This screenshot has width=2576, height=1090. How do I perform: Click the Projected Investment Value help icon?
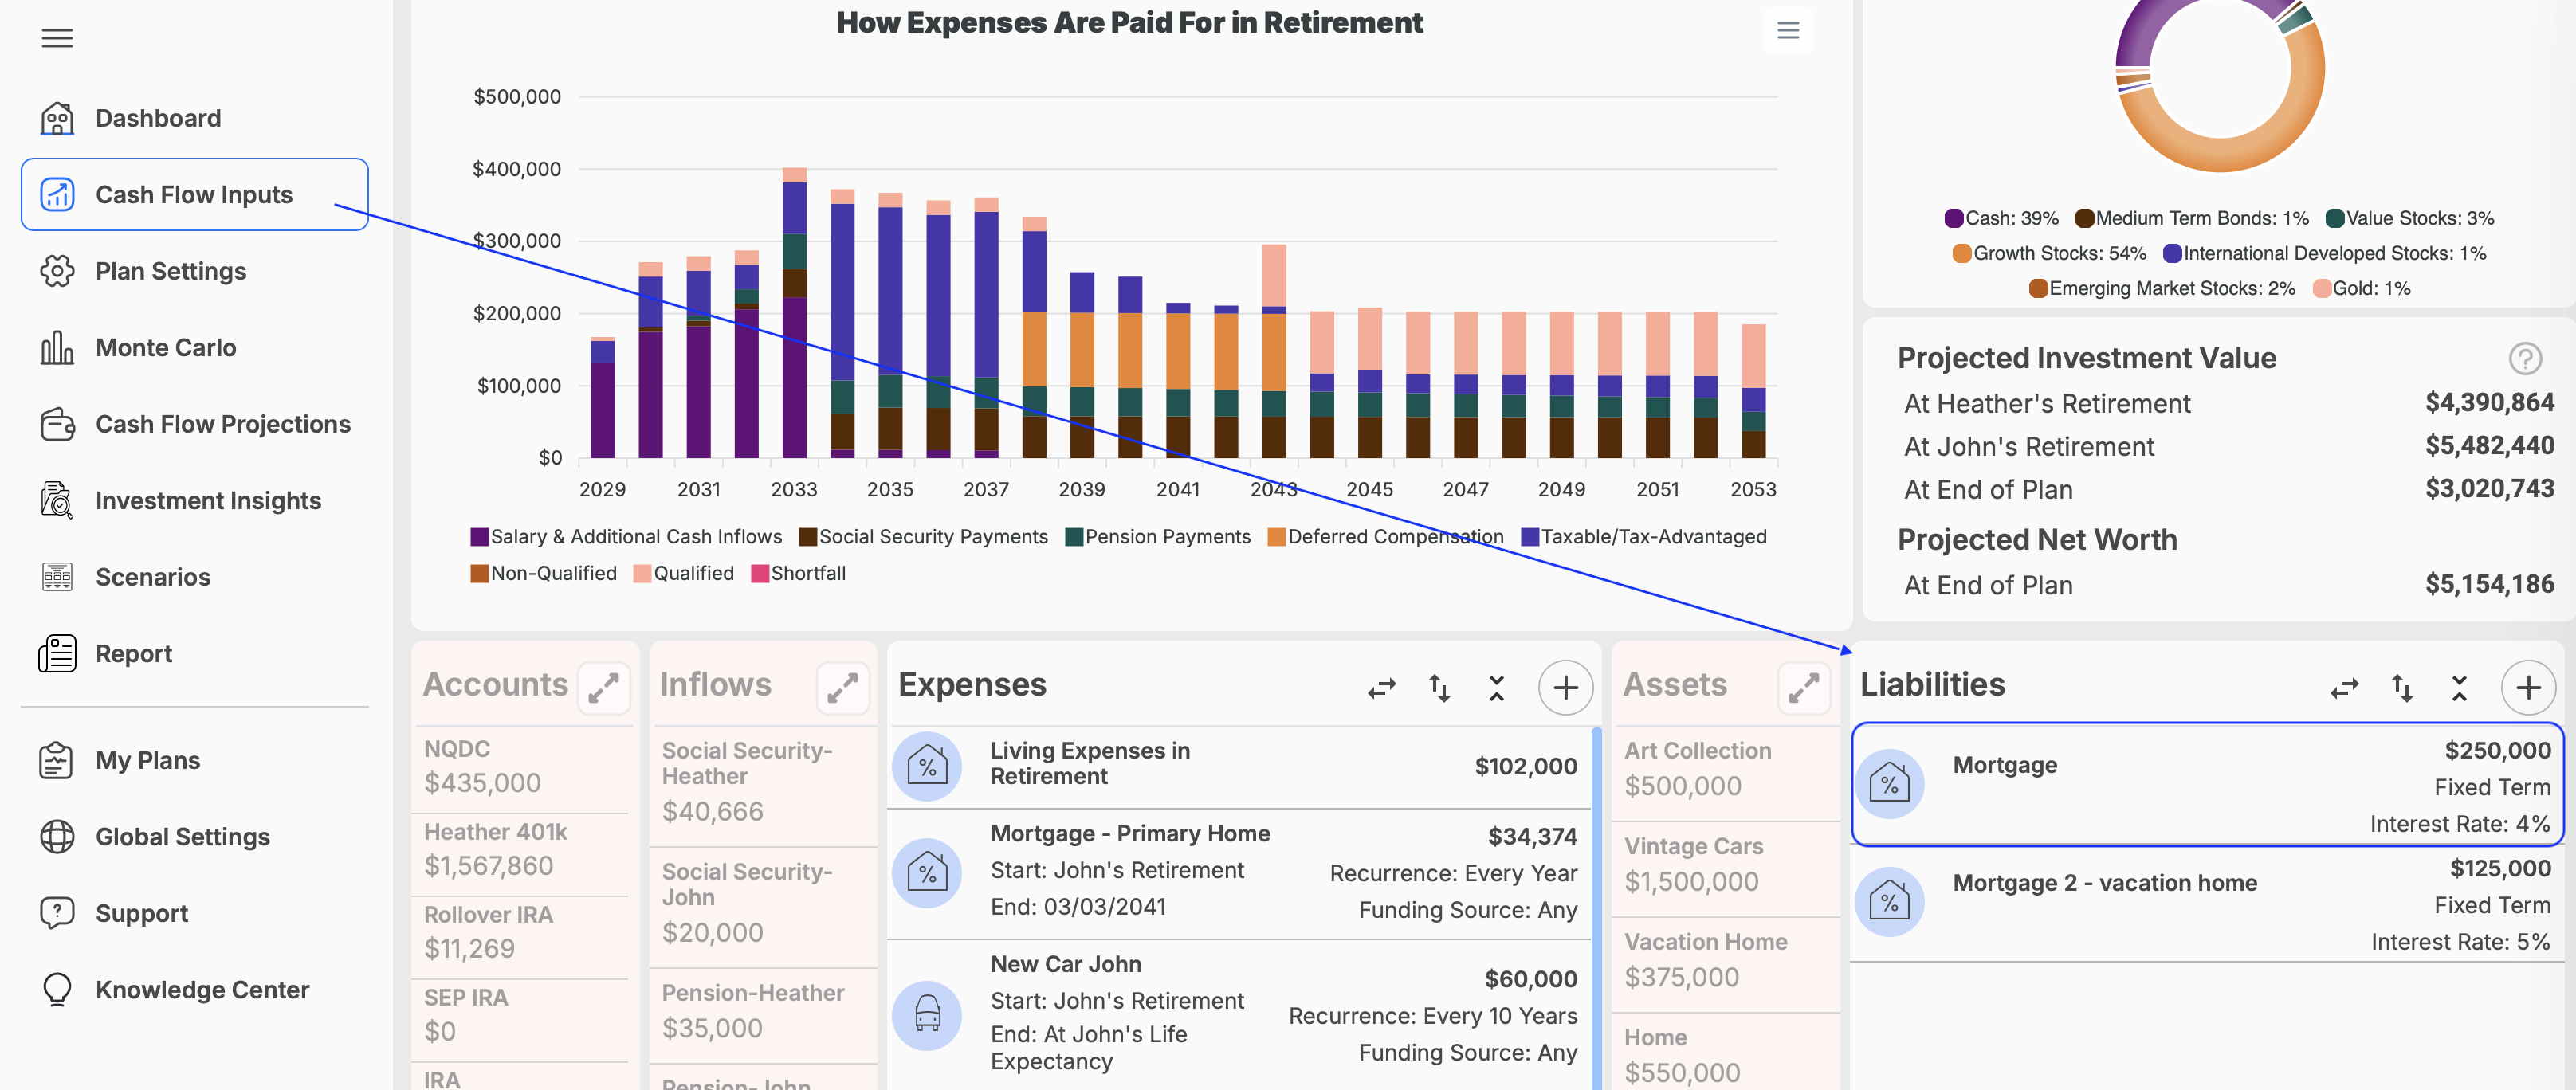tap(2525, 358)
